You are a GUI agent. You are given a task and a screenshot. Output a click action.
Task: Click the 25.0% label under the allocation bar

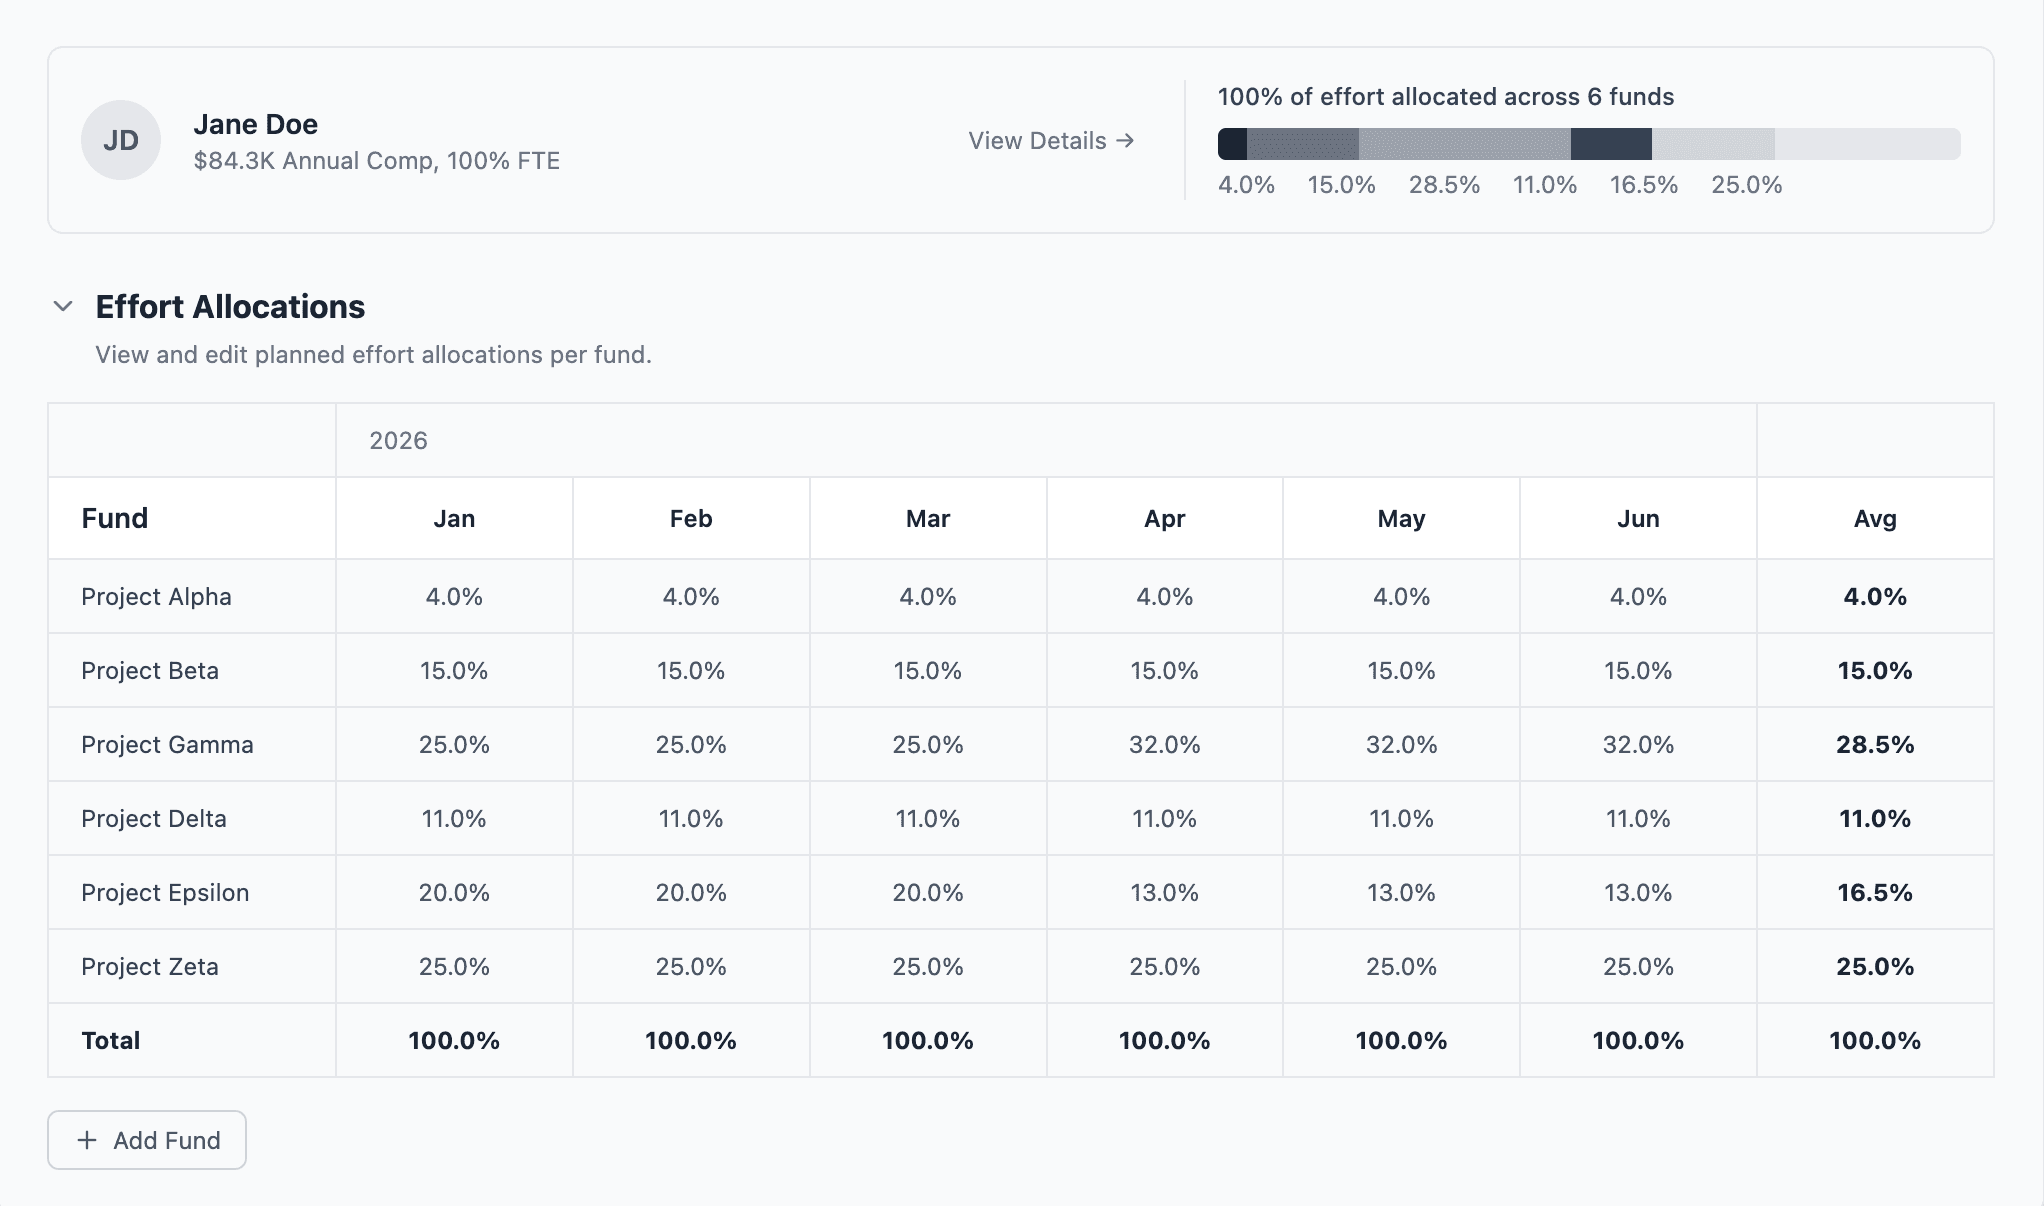pos(1746,185)
